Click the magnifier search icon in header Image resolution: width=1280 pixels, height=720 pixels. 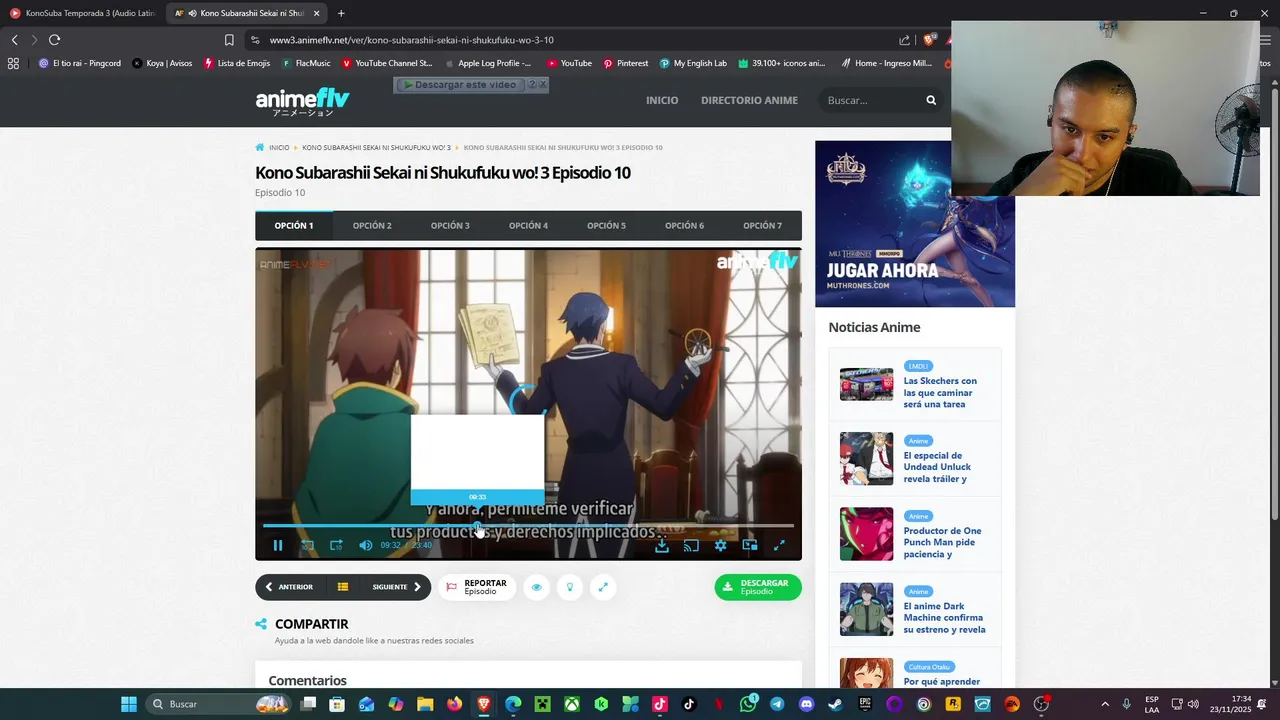[931, 100]
